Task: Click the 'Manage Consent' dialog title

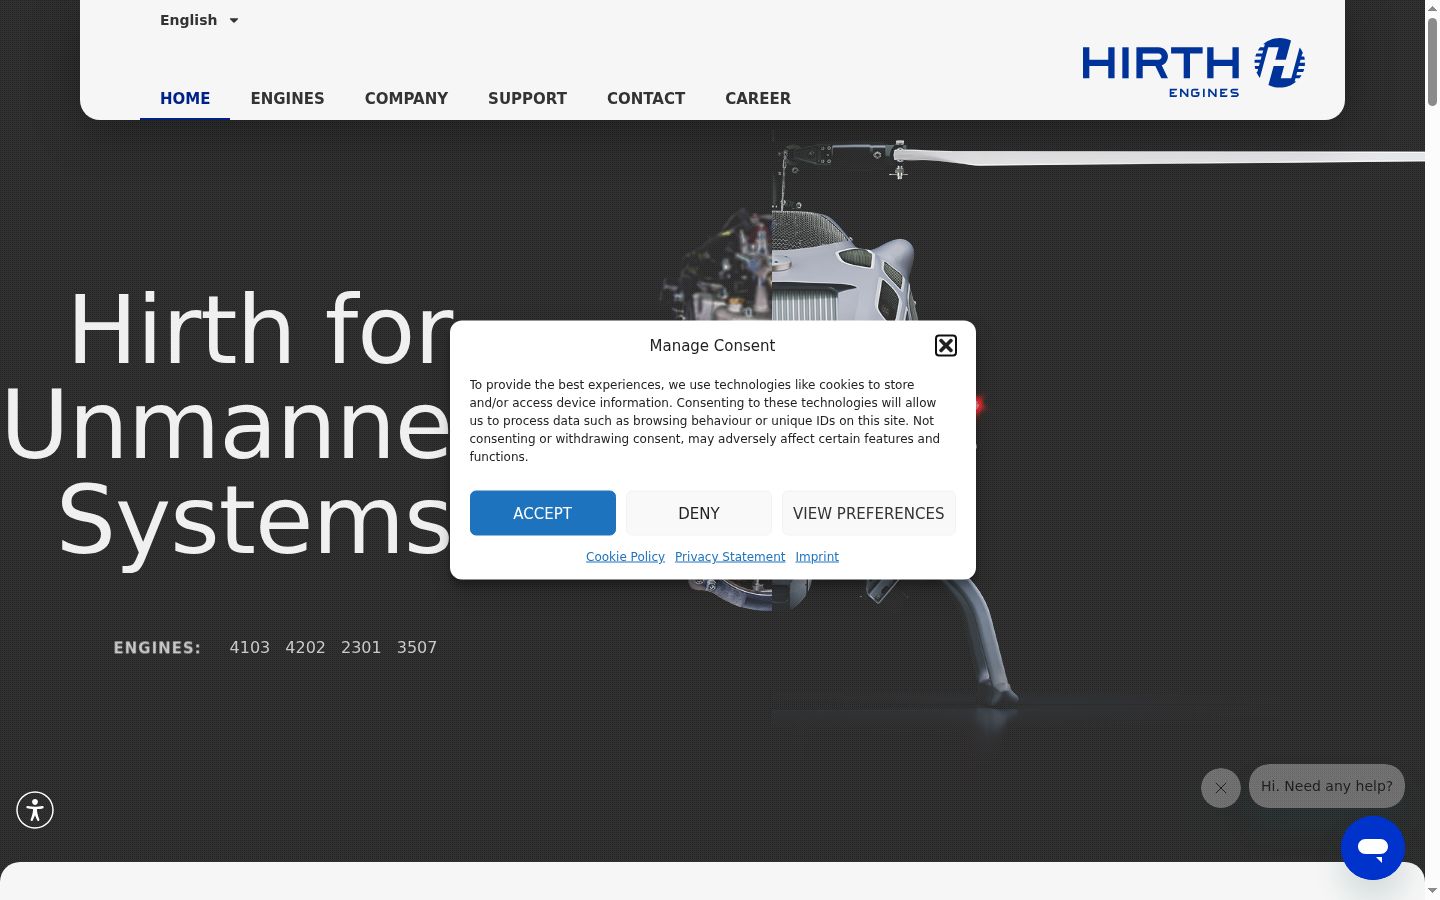Action: click(x=712, y=346)
